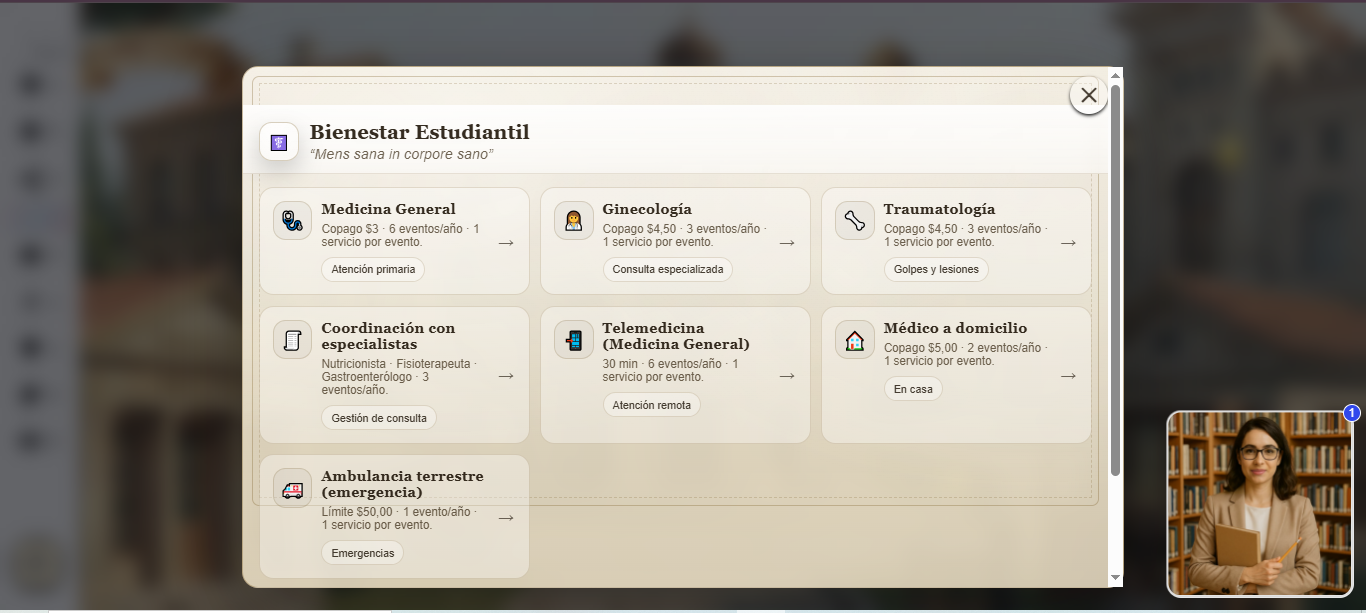
Task: Click the Atención primaria tag
Action: (373, 270)
